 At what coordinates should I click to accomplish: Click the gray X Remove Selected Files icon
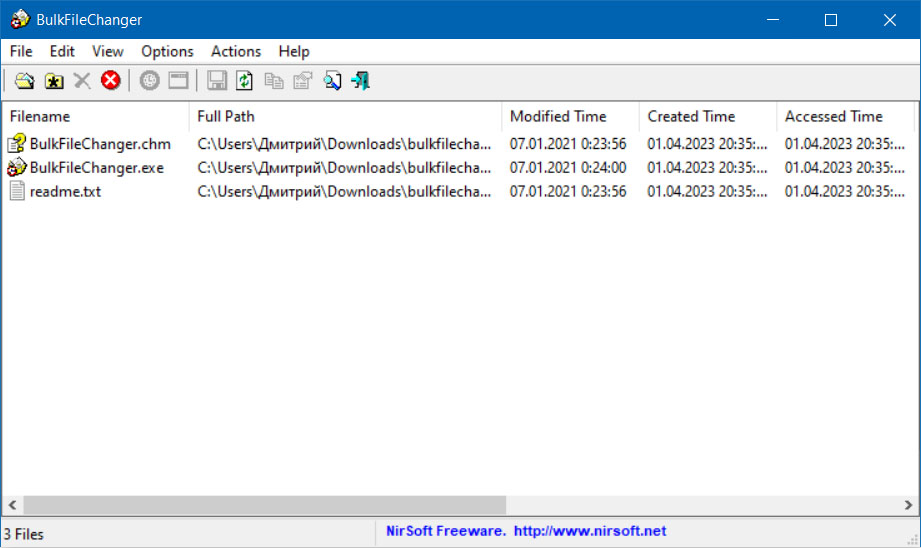pyautogui.click(x=82, y=80)
